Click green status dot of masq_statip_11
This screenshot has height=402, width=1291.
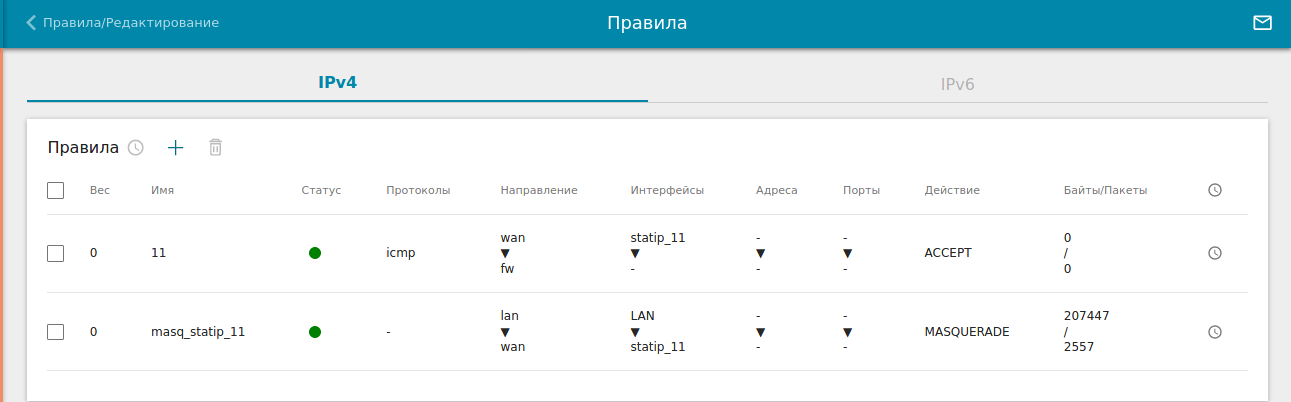coord(315,331)
